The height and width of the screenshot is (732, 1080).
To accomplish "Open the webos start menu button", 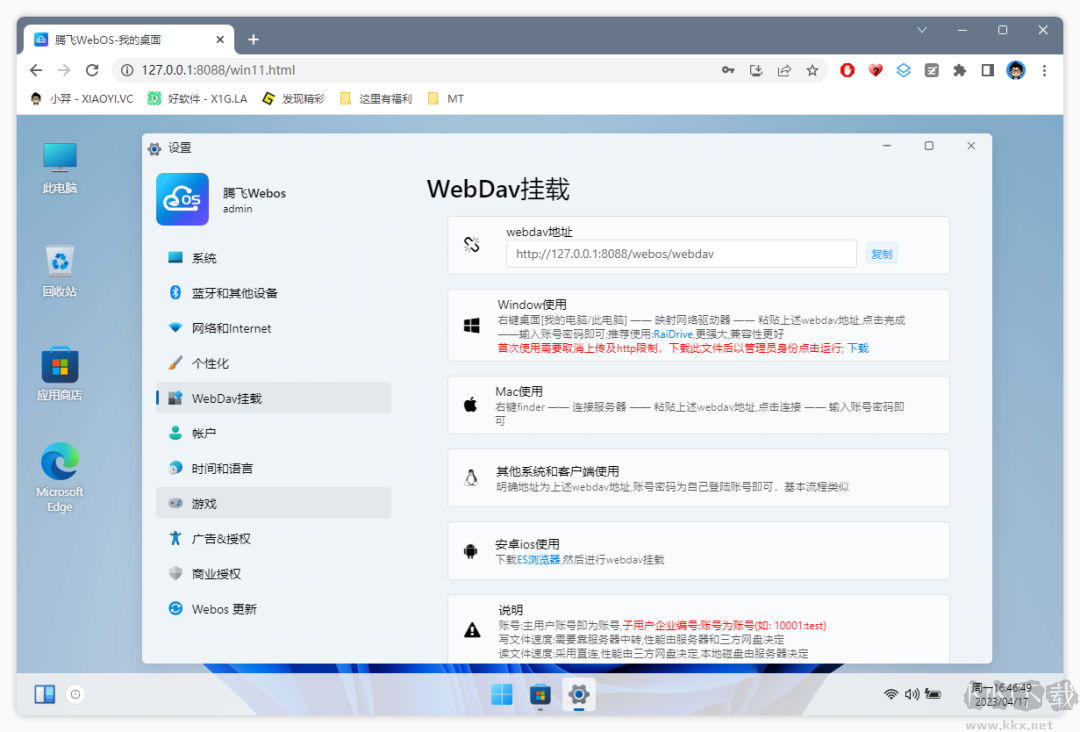I will [501, 695].
